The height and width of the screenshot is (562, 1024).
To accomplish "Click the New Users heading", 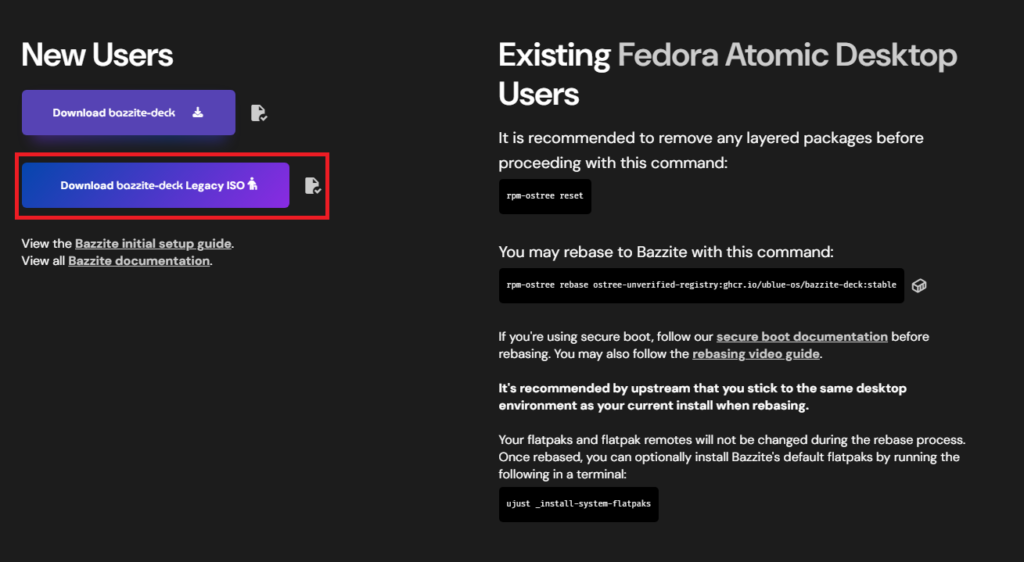I will point(97,55).
